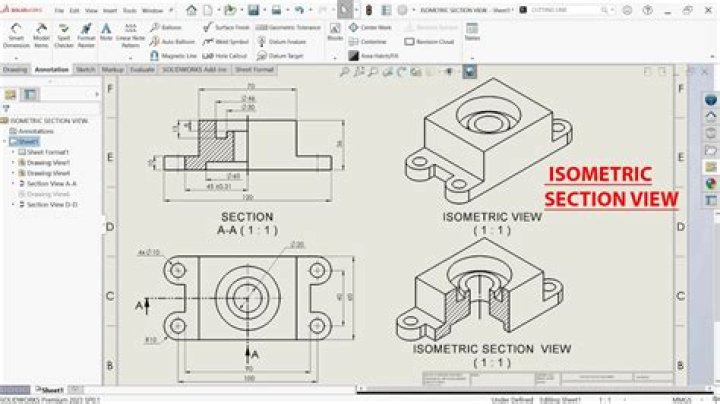
Task: Open a file with the Open icon
Action: click(230, 10)
